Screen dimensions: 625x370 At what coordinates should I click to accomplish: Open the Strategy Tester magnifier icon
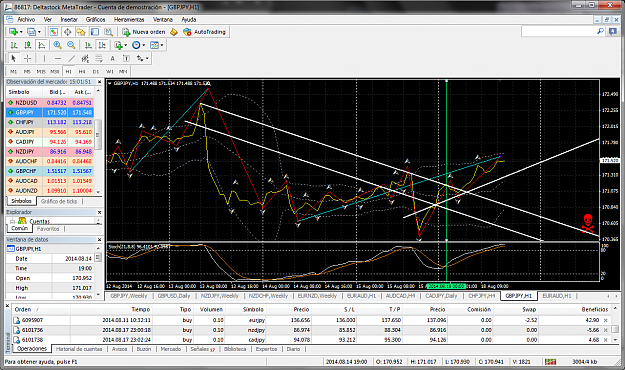[x=108, y=32]
